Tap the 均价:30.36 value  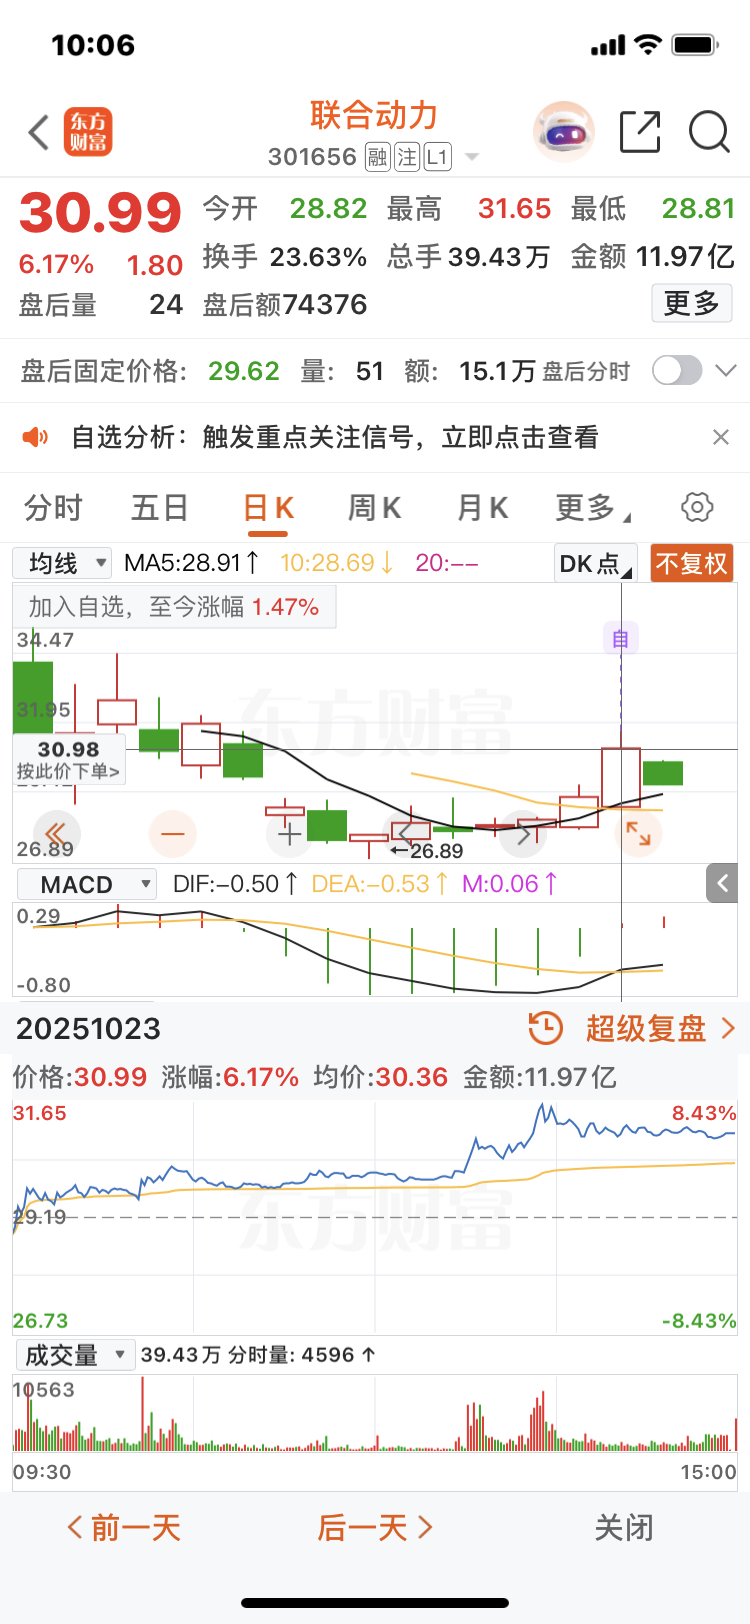coord(380,1077)
